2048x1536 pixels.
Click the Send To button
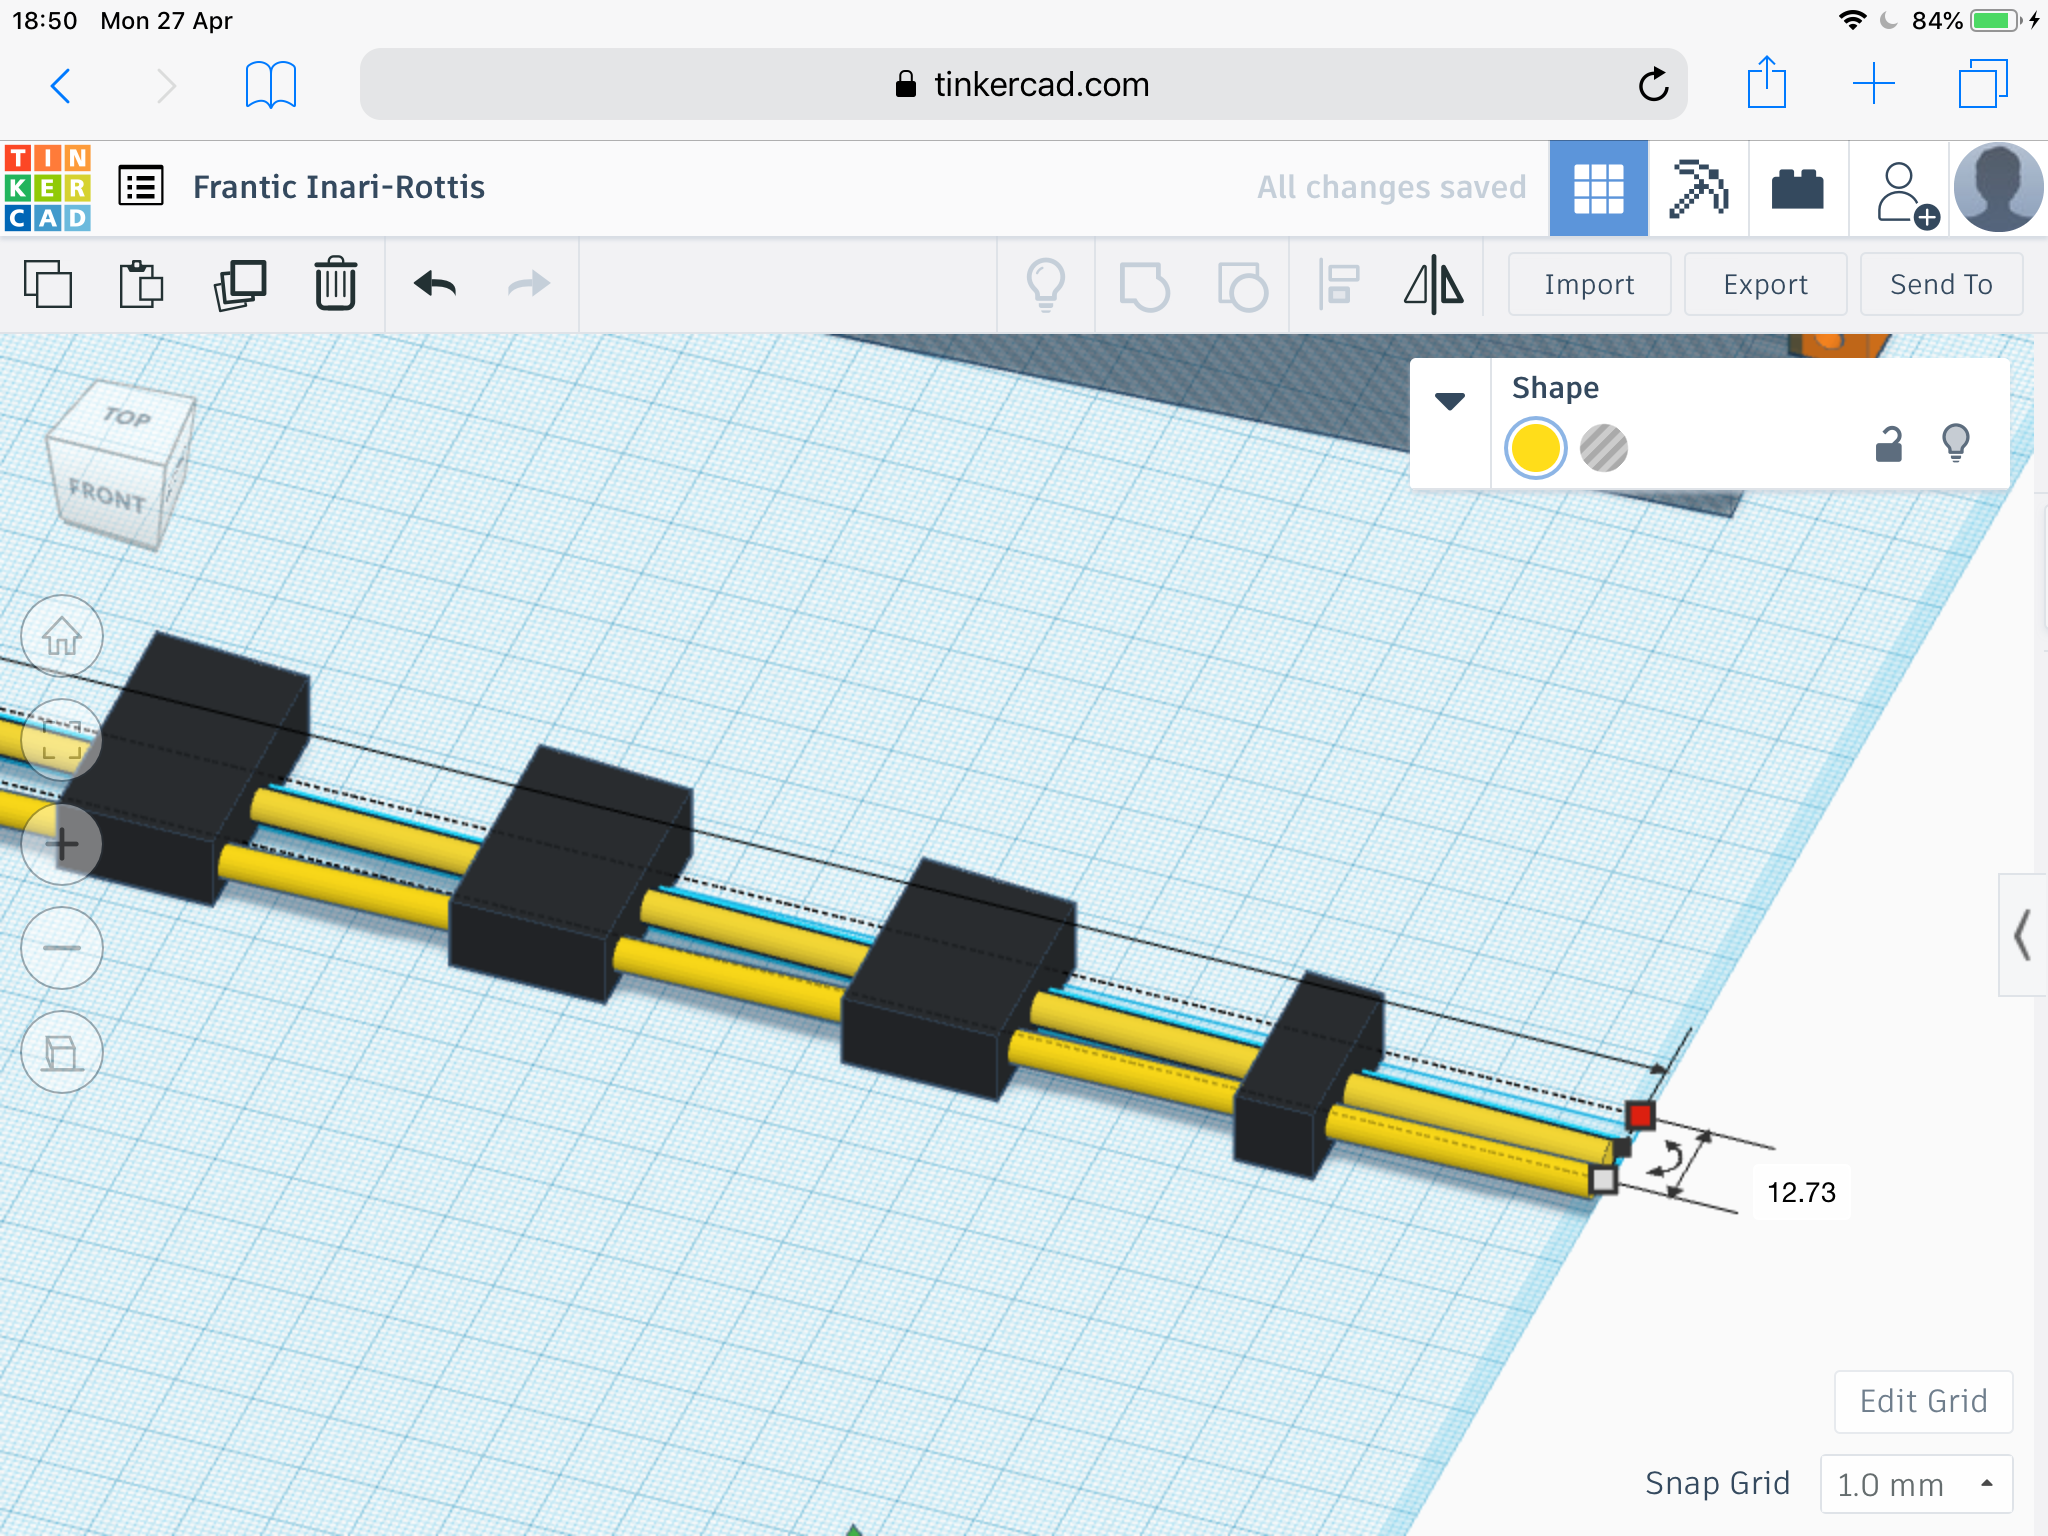[1941, 284]
